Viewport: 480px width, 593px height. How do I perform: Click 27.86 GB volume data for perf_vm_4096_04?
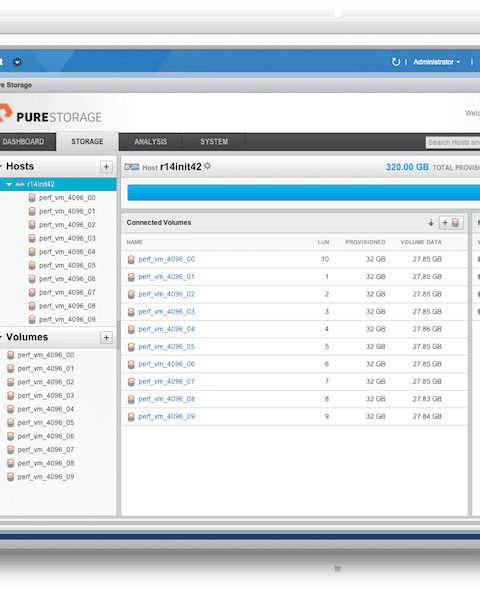tap(427, 329)
